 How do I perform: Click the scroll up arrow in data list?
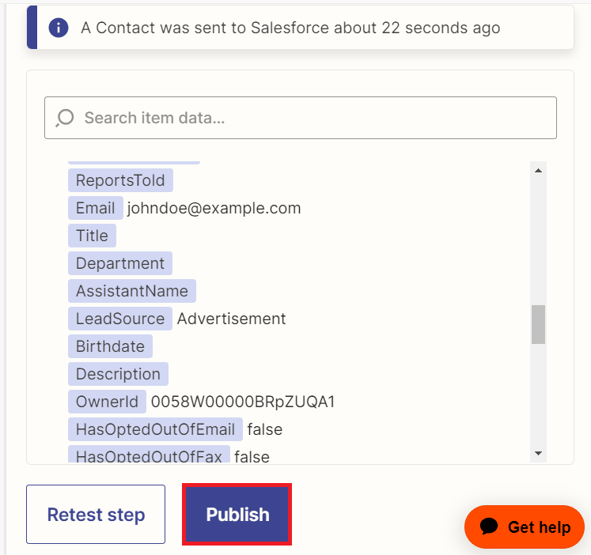click(x=538, y=171)
